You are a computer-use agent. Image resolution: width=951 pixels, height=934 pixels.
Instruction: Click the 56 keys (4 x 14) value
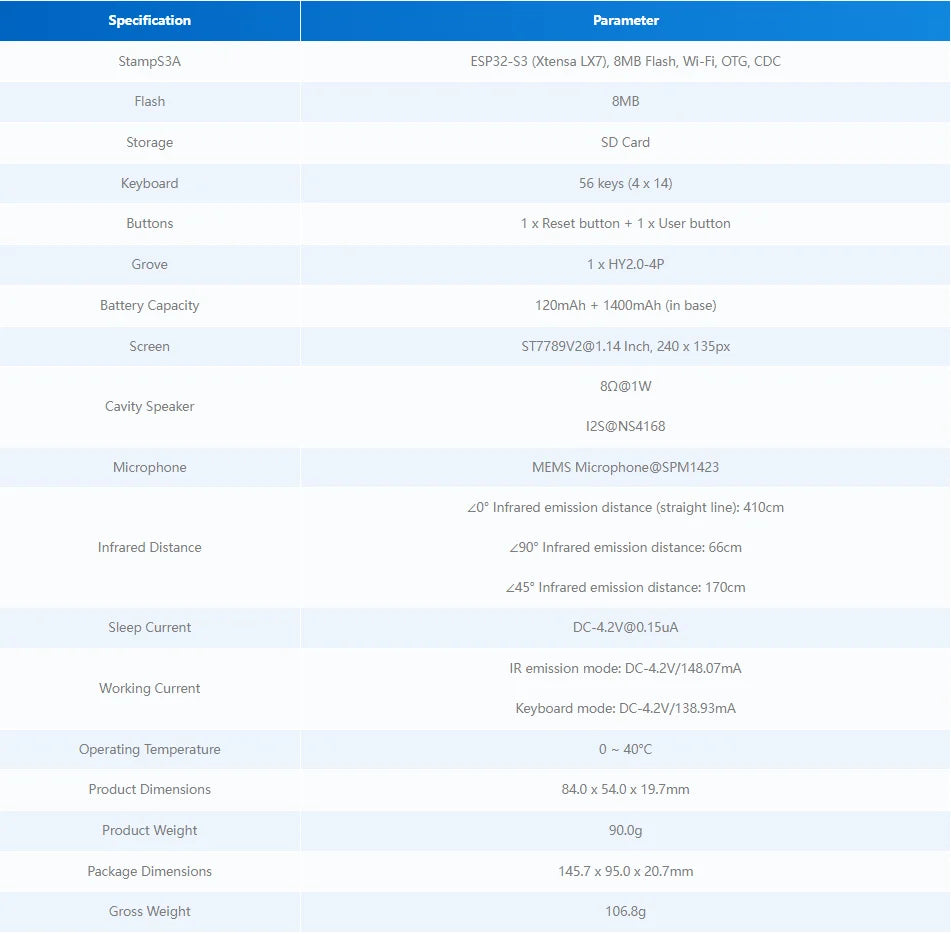(625, 183)
